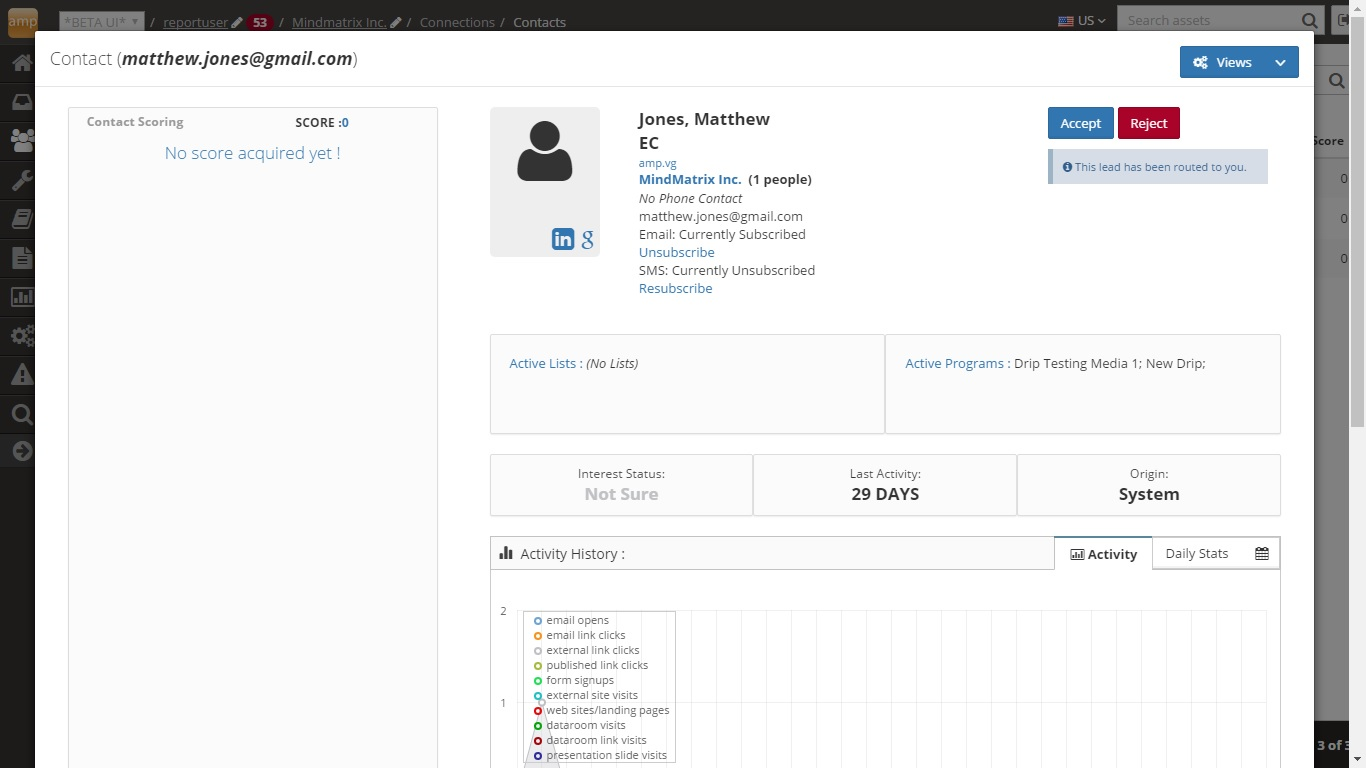This screenshot has width=1366, height=768.
Task: Accept the routed lead
Action: (1080, 123)
